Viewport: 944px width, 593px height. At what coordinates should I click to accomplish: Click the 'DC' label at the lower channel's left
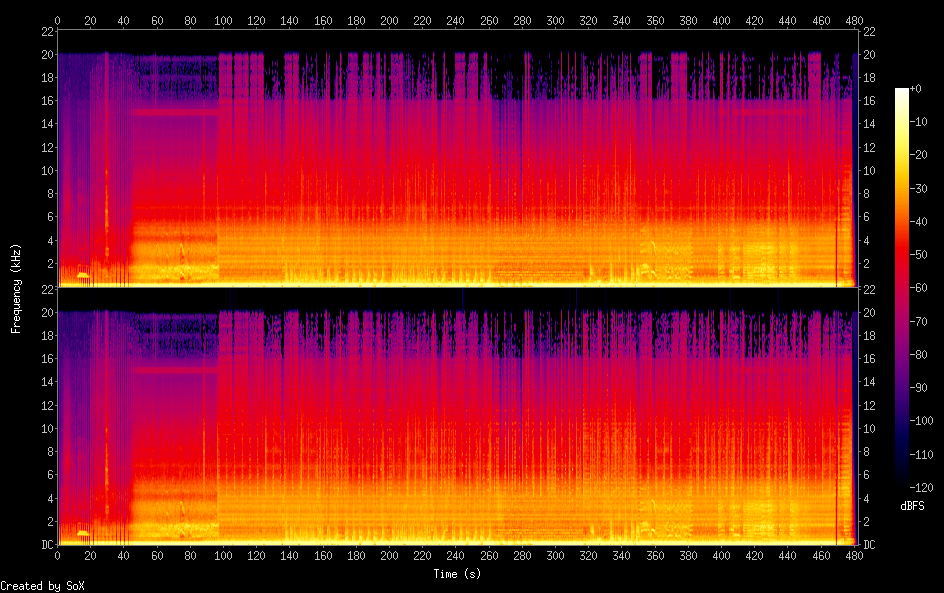click(x=46, y=545)
